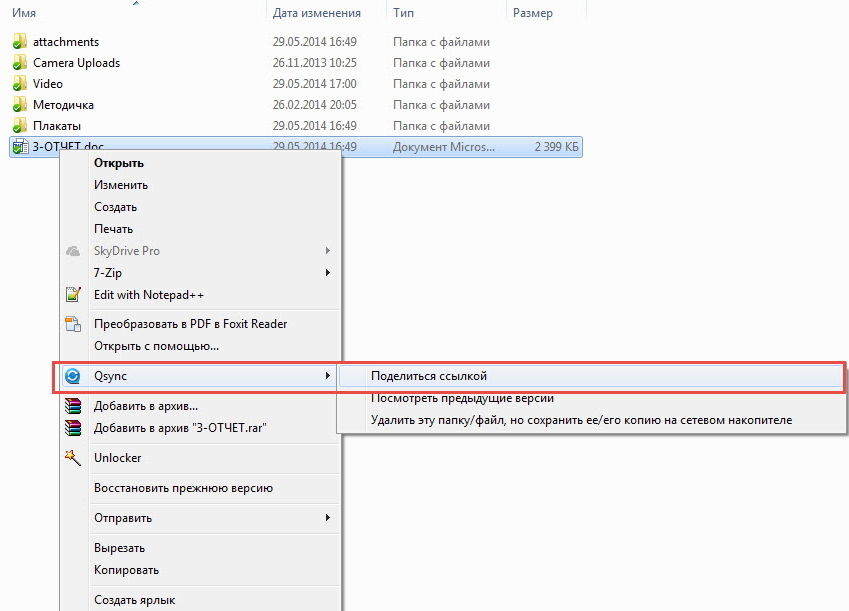849x611 pixels.
Task: Click the Notepad++ icon in the menu
Action: click(x=73, y=295)
